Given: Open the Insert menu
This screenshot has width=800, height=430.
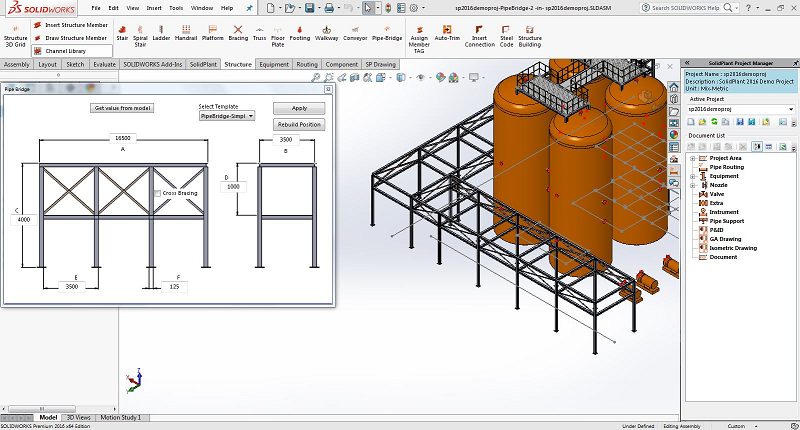Looking at the screenshot, I should (154, 8).
